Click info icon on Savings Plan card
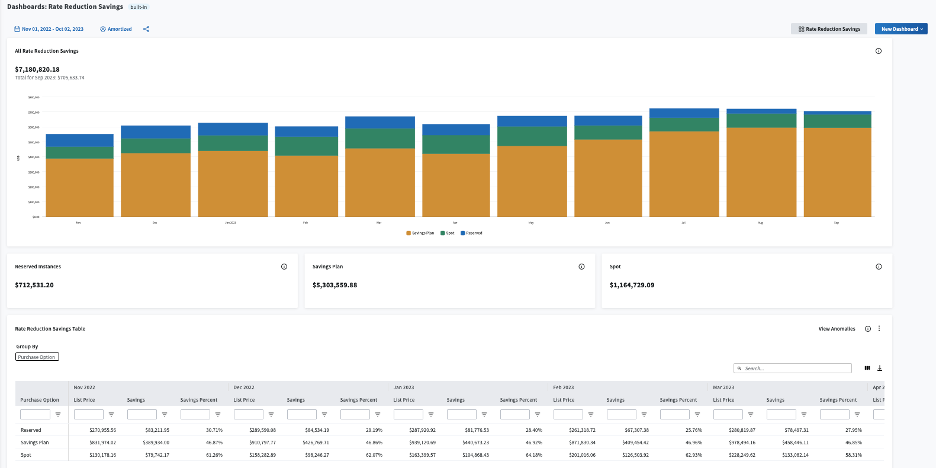Viewport: 936px width, 468px height. point(581,267)
